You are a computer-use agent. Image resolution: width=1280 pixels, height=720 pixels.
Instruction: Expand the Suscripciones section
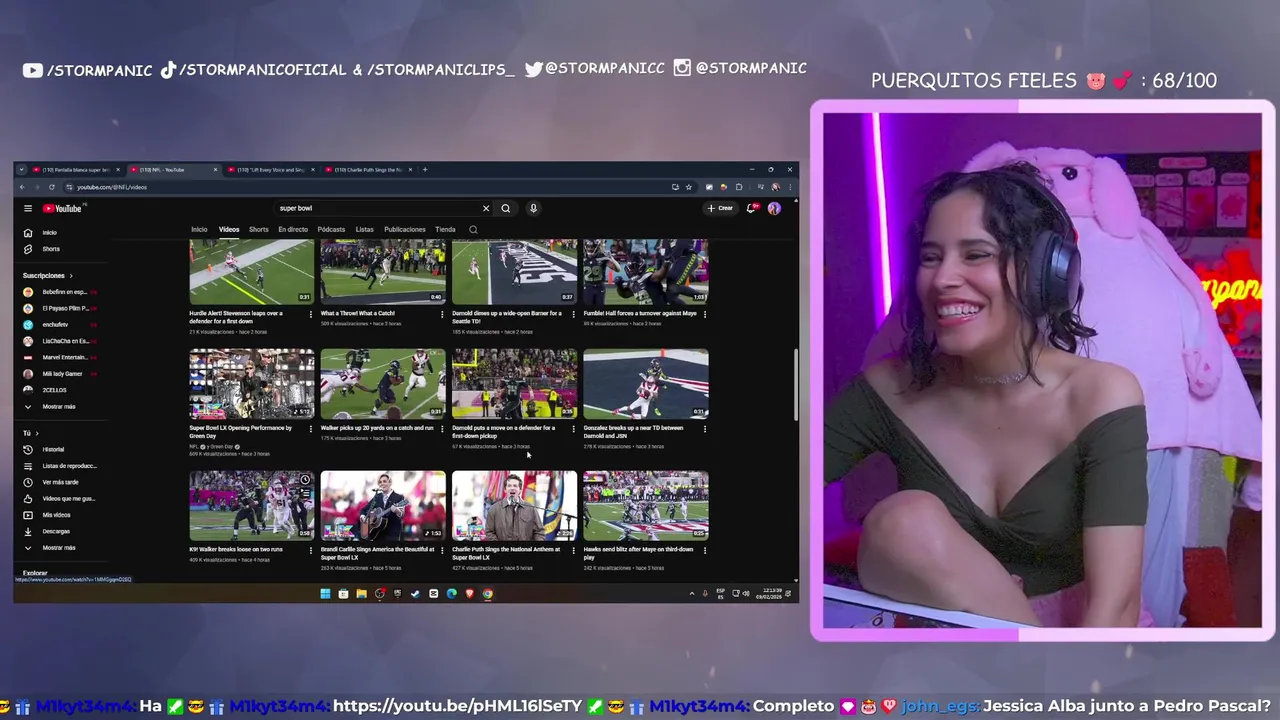pyautogui.click(x=48, y=275)
